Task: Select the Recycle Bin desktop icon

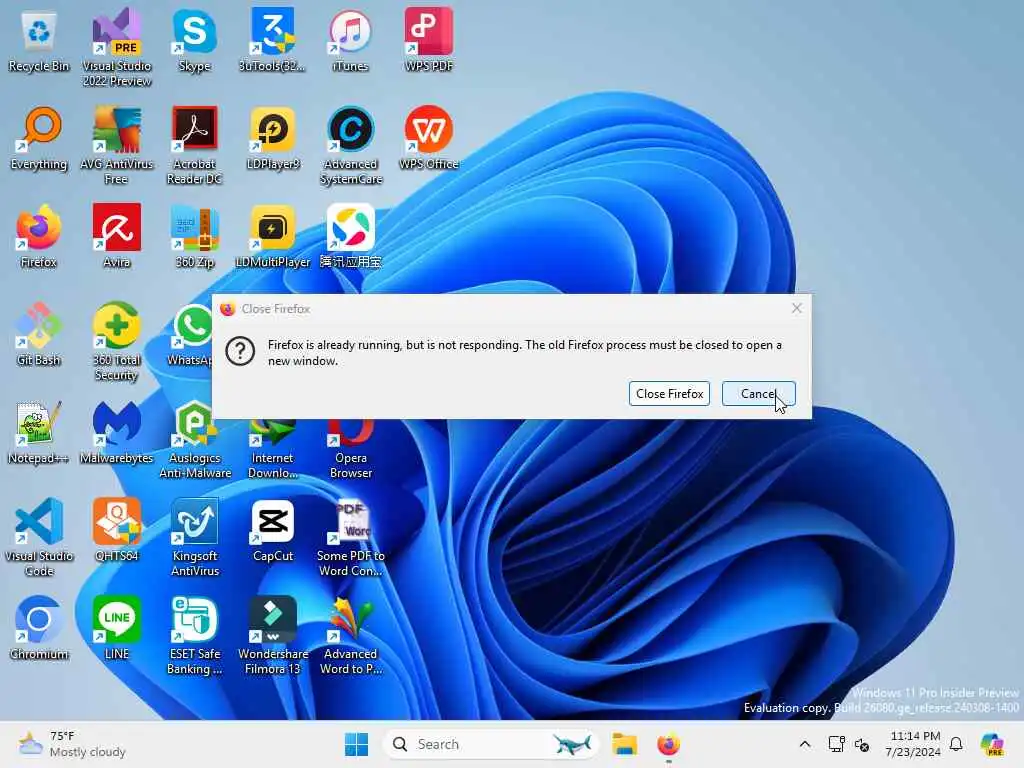Action: pos(39,42)
